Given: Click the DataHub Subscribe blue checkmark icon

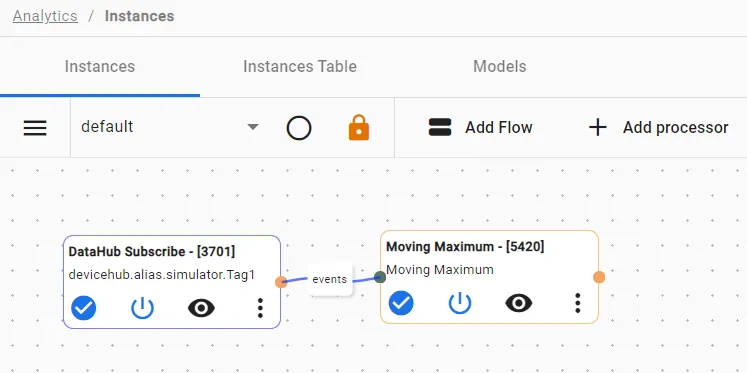Looking at the screenshot, I should pyautogui.click(x=84, y=308).
